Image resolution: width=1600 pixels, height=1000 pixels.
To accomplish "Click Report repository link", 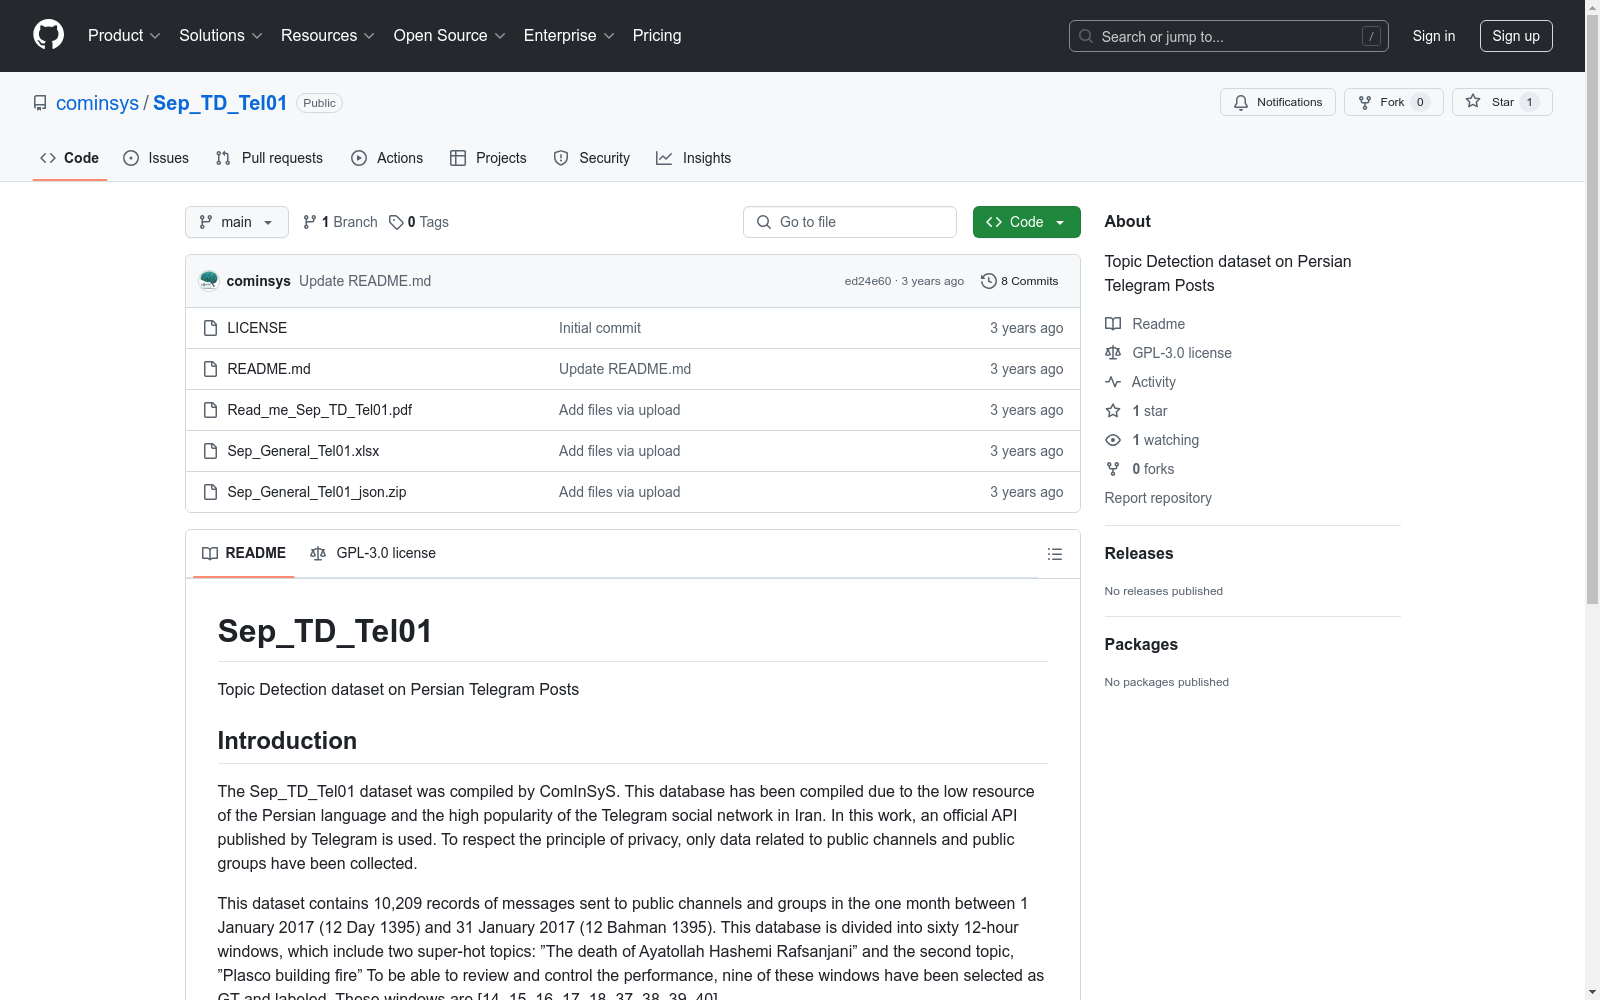I will coord(1158,498).
